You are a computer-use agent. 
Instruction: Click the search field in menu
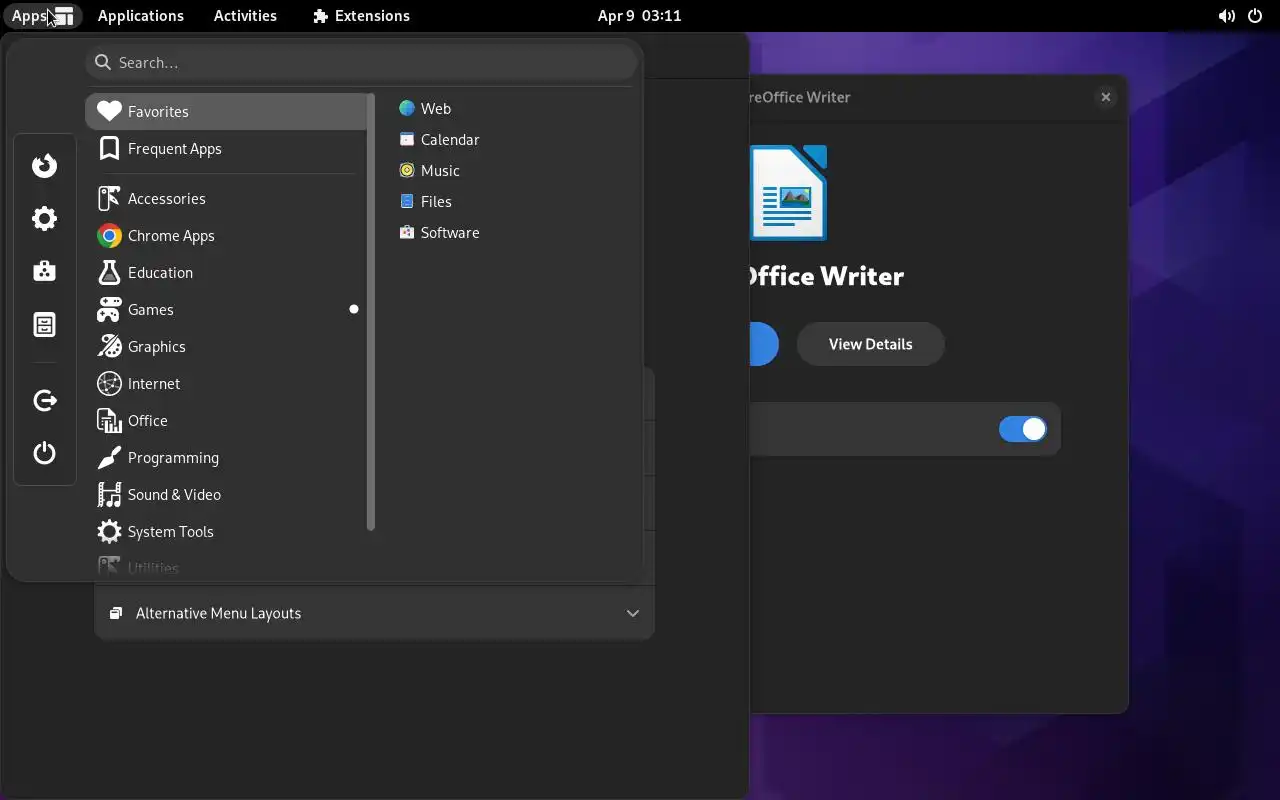click(361, 62)
